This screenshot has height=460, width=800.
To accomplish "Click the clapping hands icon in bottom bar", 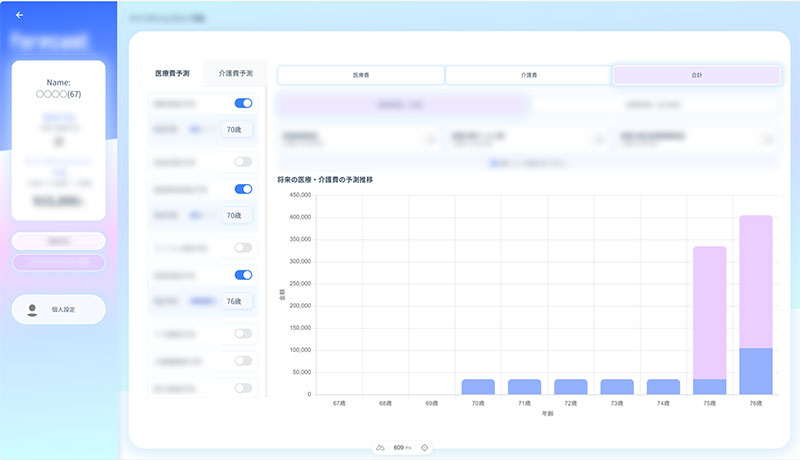I will (380, 447).
